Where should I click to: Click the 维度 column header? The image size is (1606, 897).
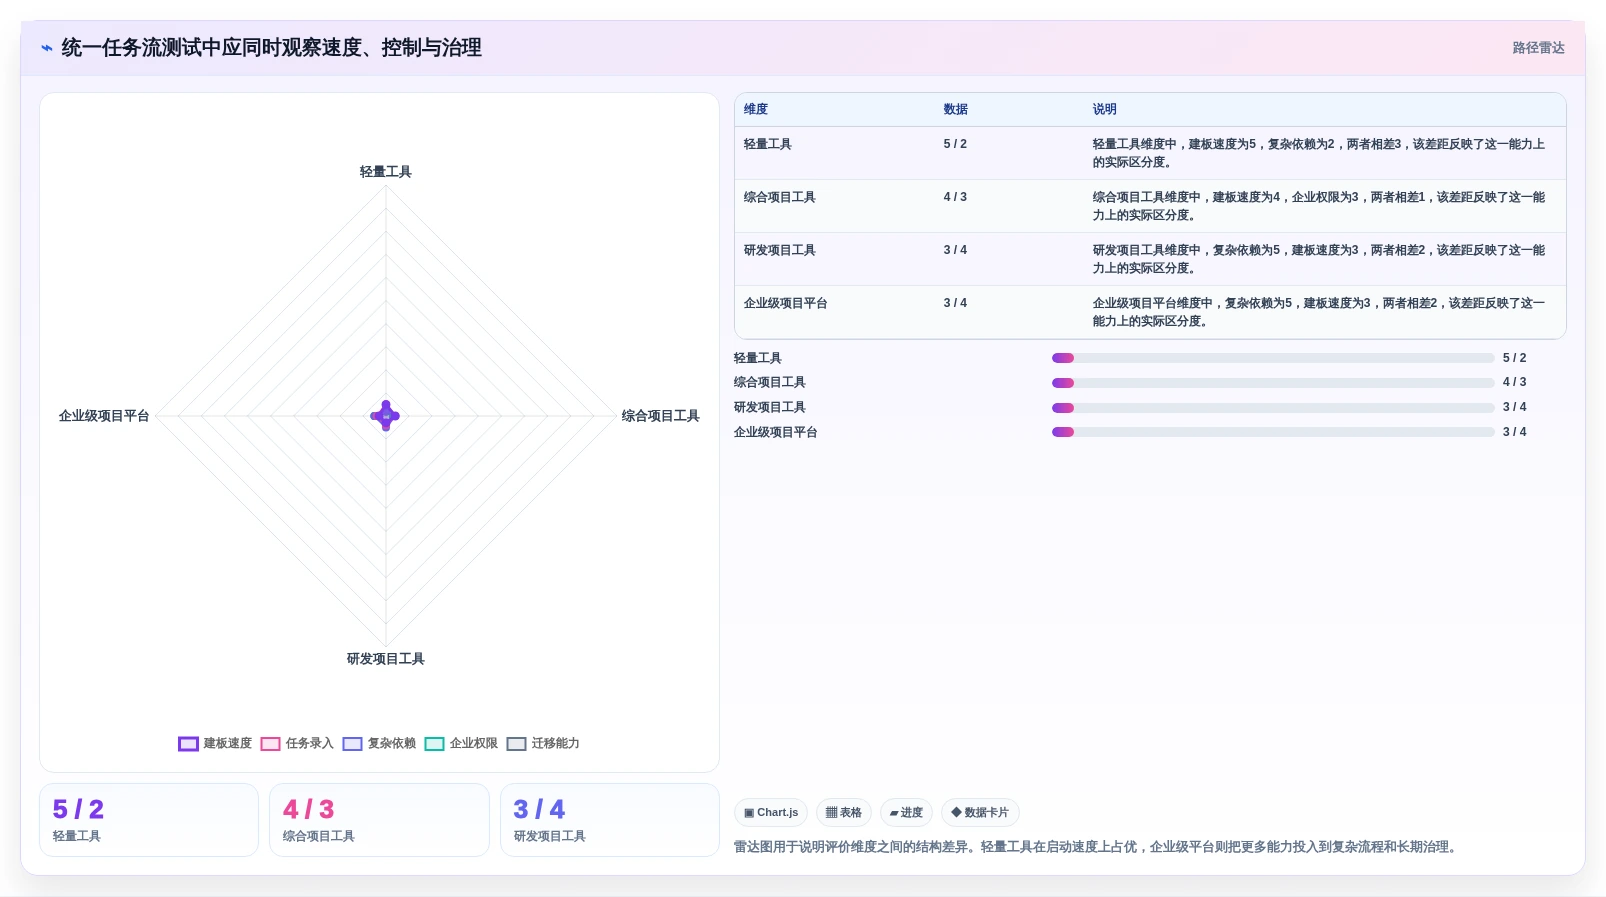(x=756, y=110)
